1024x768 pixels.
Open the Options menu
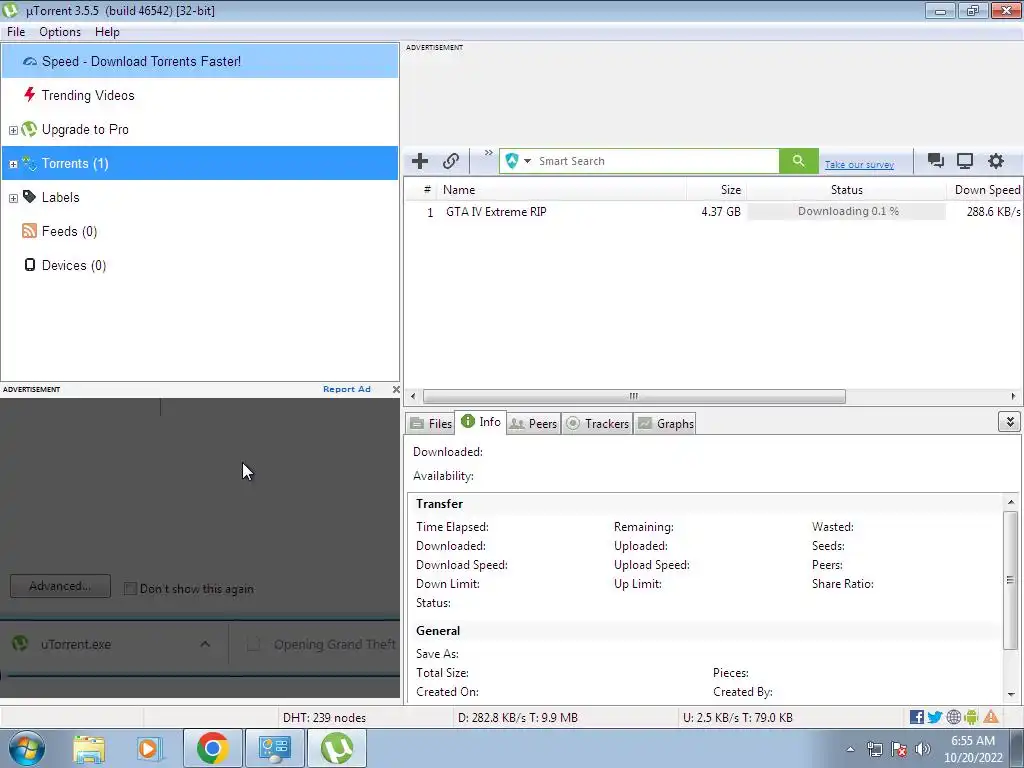60,32
